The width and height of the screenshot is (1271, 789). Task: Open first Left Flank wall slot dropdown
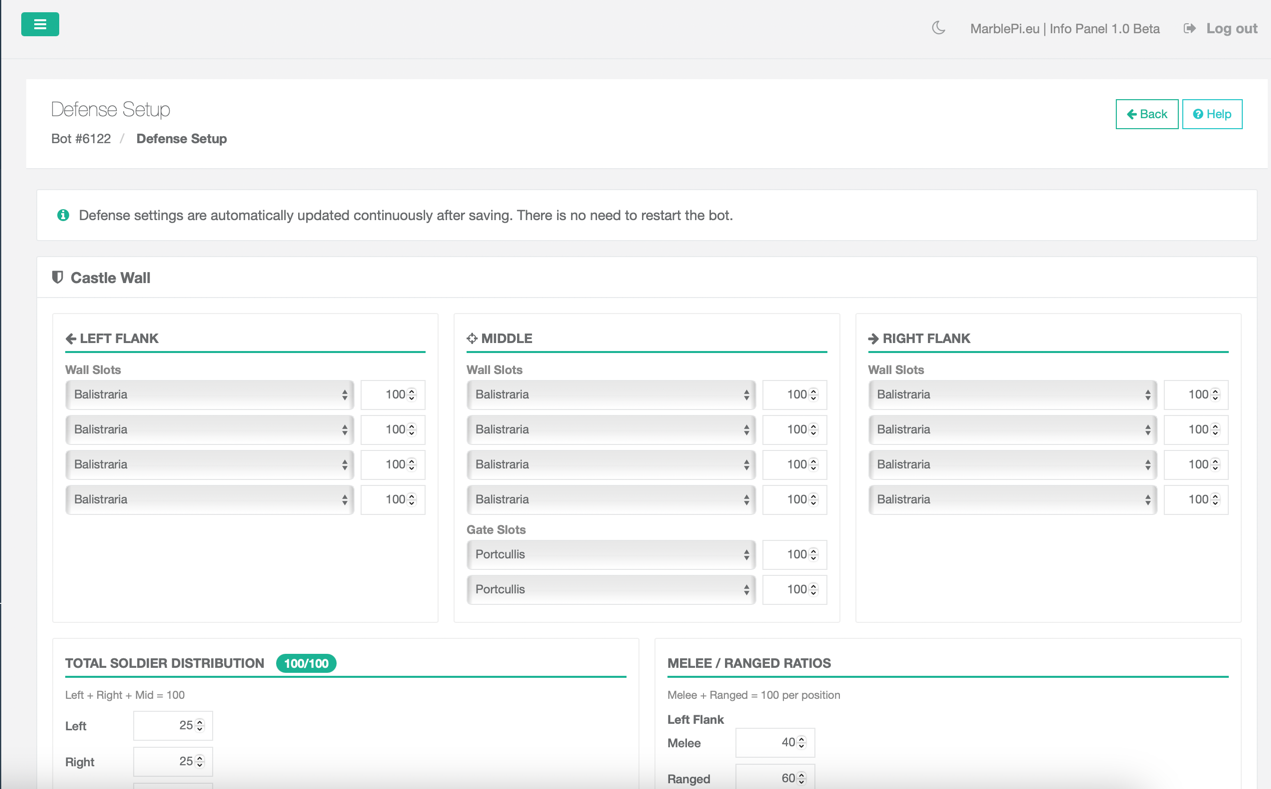tap(210, 395)
